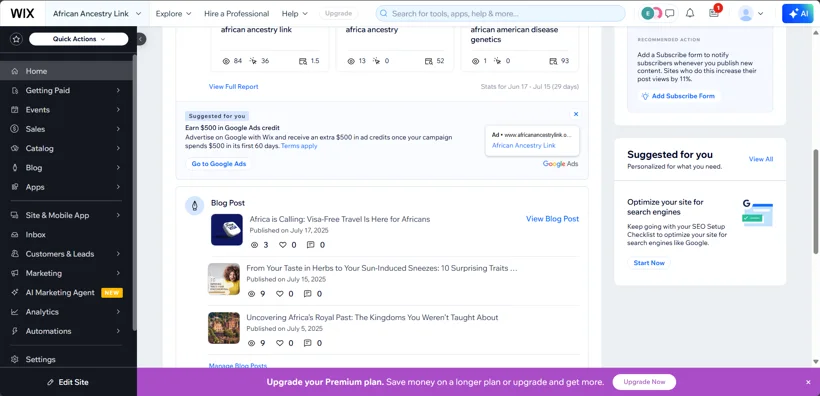Click likes heart icon on Visa-Free Travel post
Screen dimensions: 820x396
(283, 245)
